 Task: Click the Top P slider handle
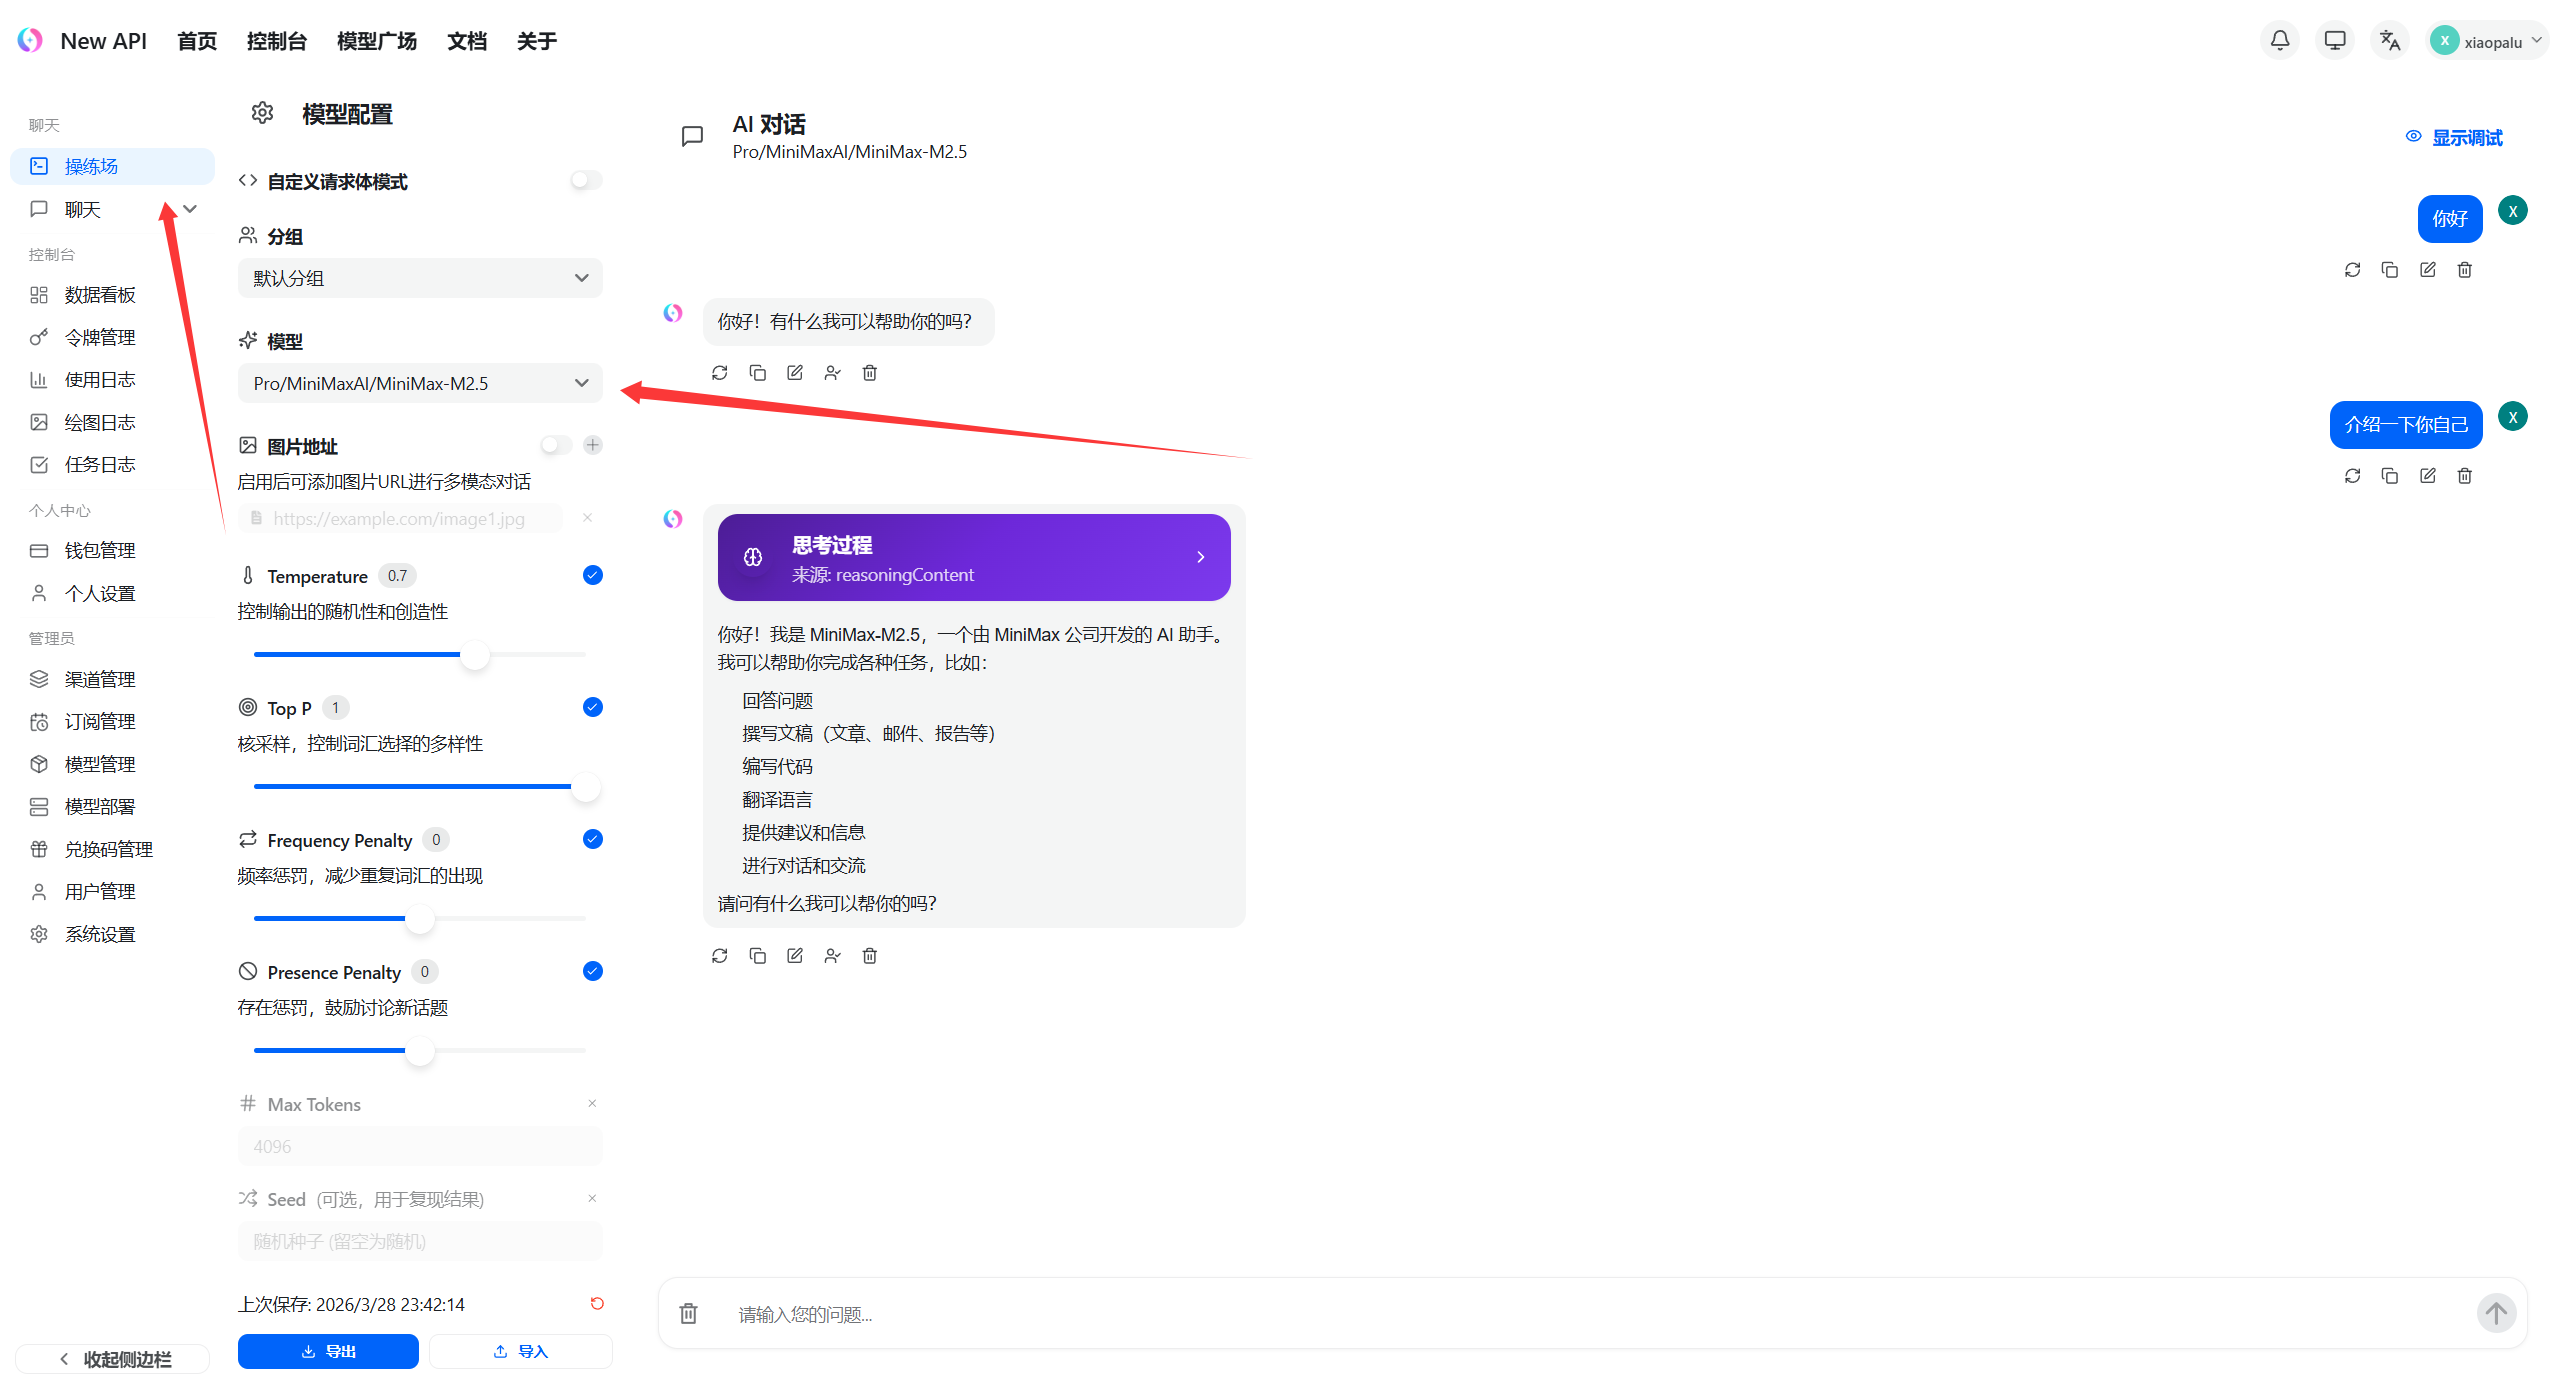pos(585,787)
